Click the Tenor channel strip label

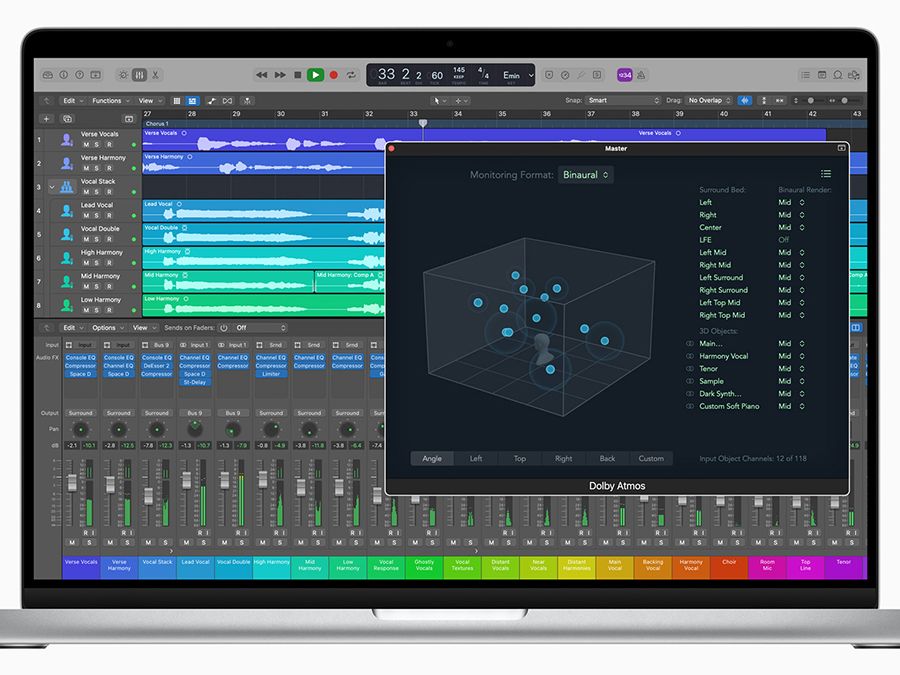(843, 567)
